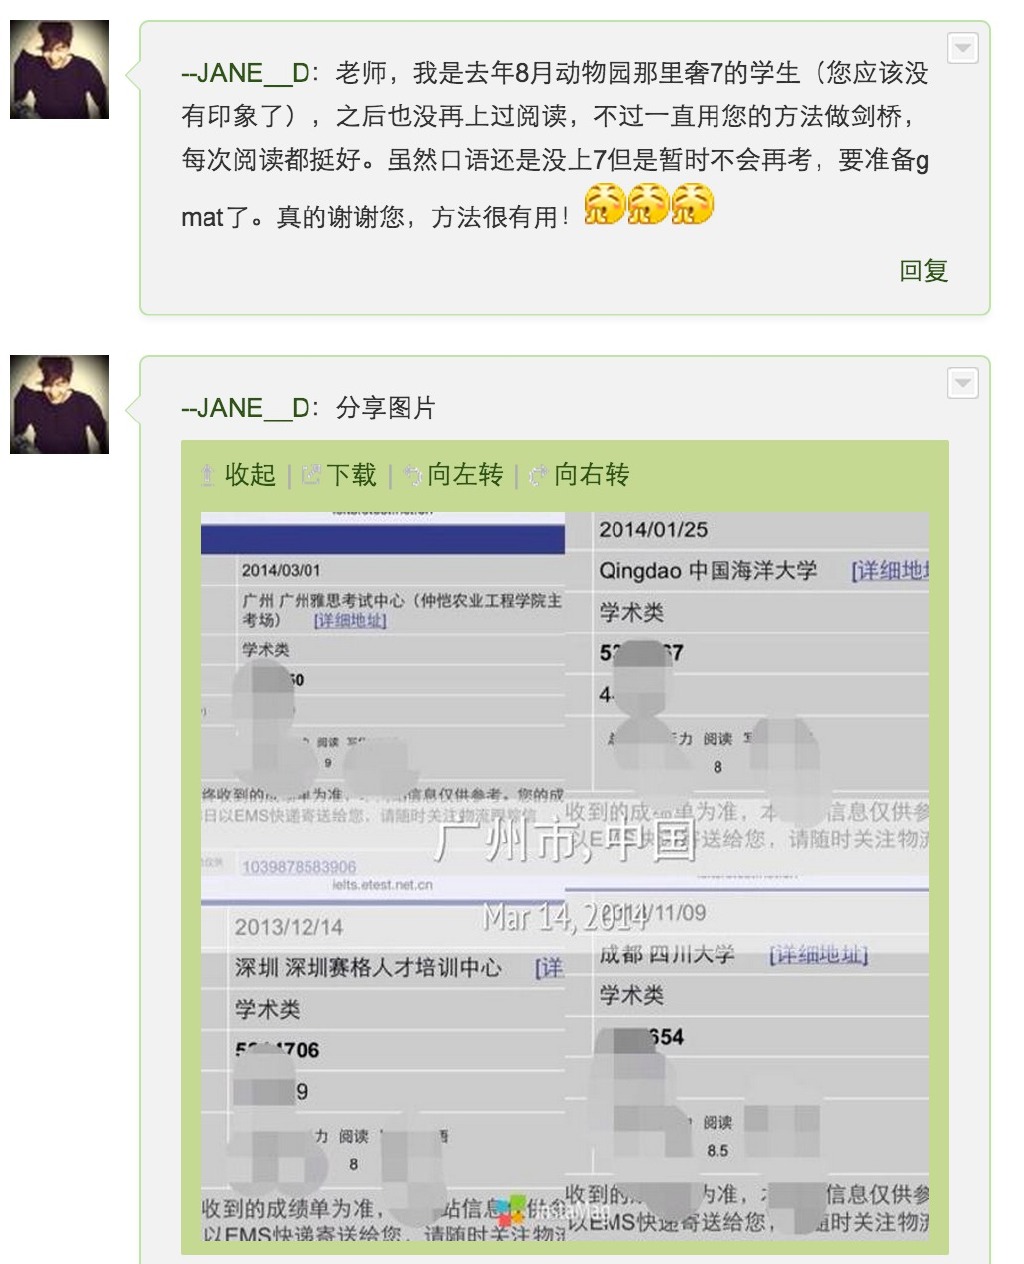This screenshot has width=1024, height=1264.
Task: Click the last kissing emoji in the comment
Action: 692,204
